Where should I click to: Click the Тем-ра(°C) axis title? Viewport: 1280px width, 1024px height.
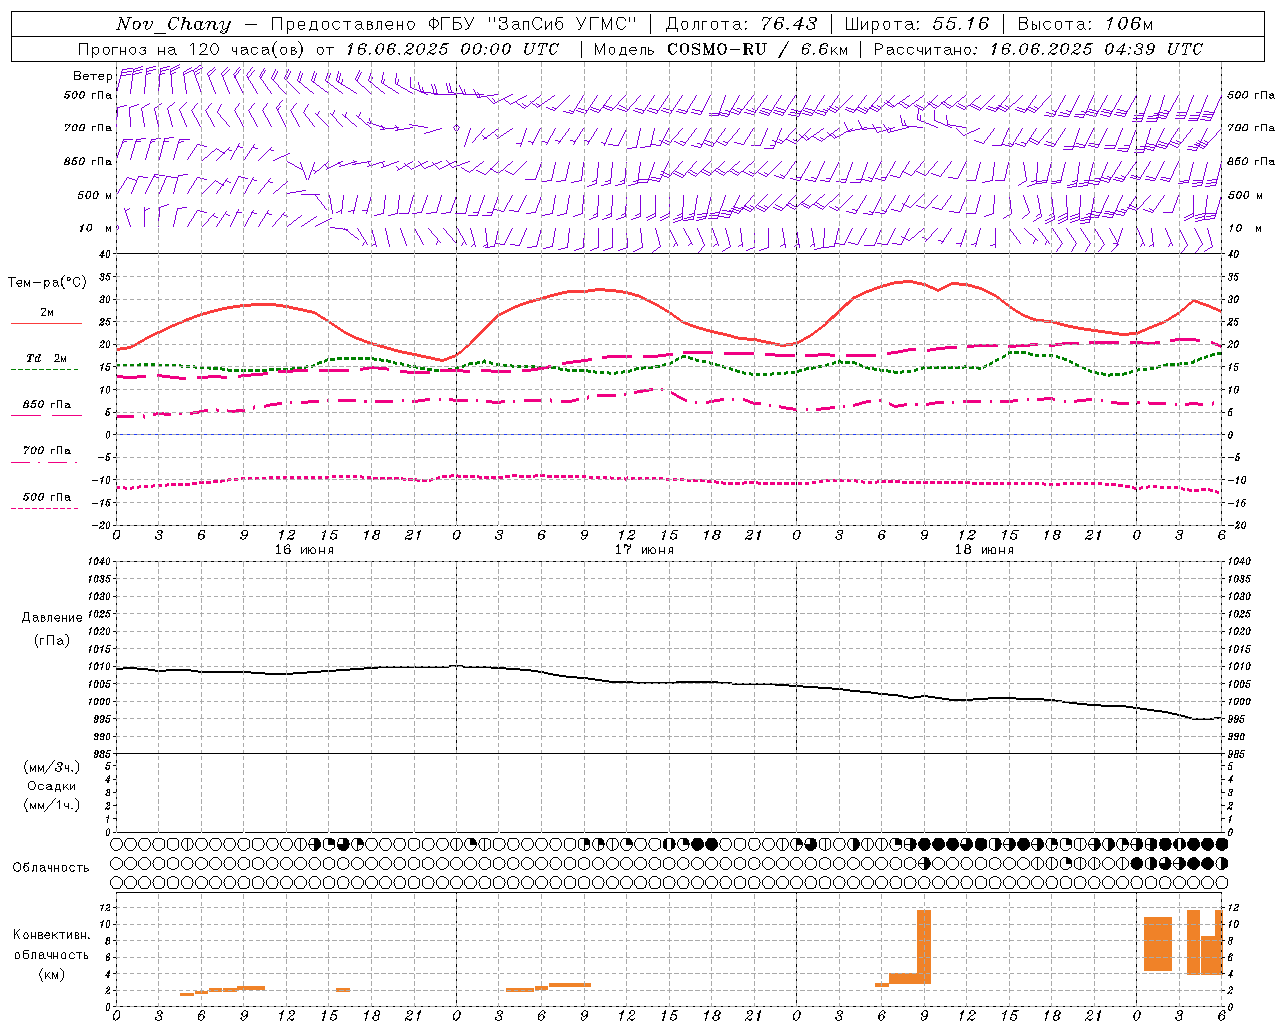pos(46,283)
